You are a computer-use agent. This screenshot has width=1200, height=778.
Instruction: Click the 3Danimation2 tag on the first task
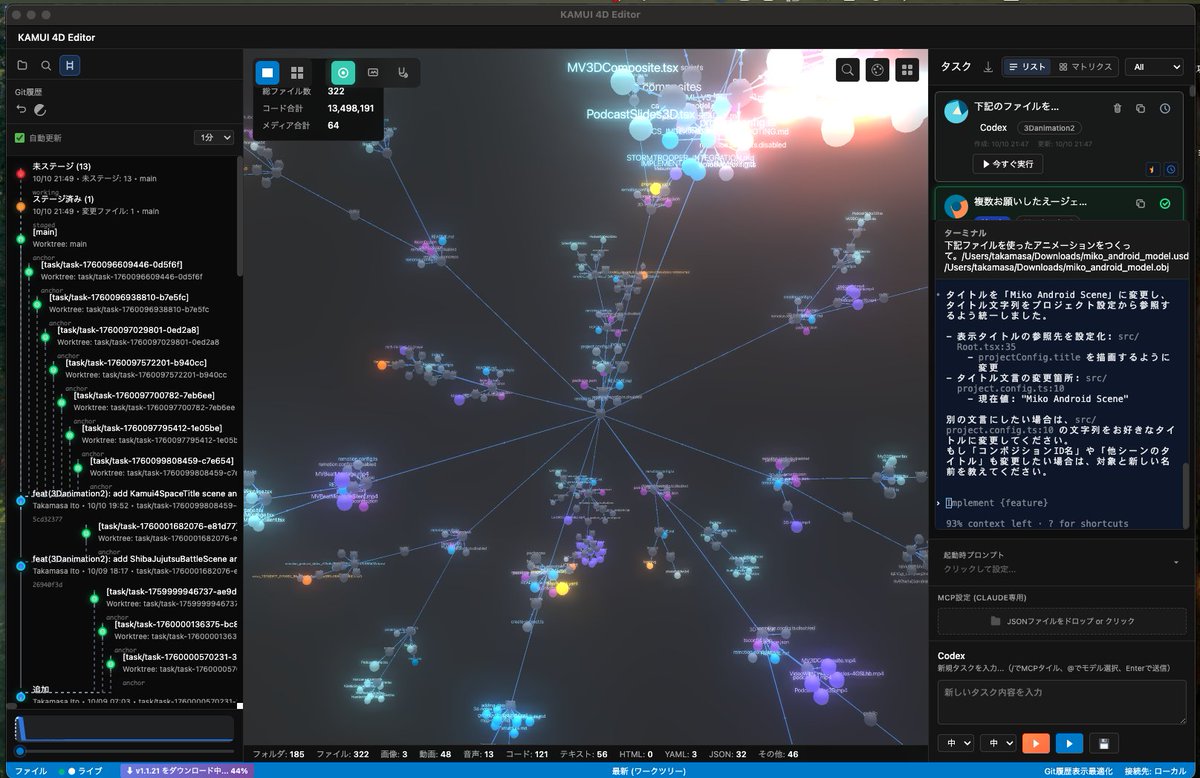pyautogui.click(x=1049, y=128)
